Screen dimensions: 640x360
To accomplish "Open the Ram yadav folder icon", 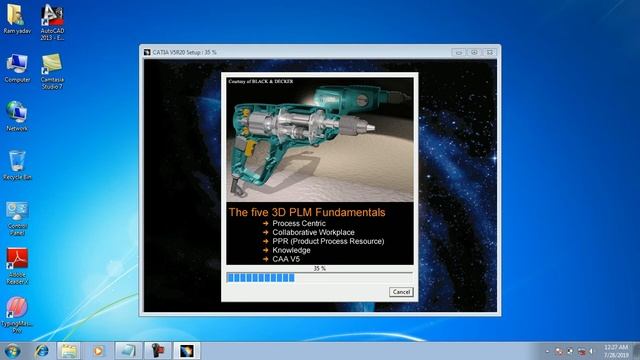I will [x=17, y=19].
